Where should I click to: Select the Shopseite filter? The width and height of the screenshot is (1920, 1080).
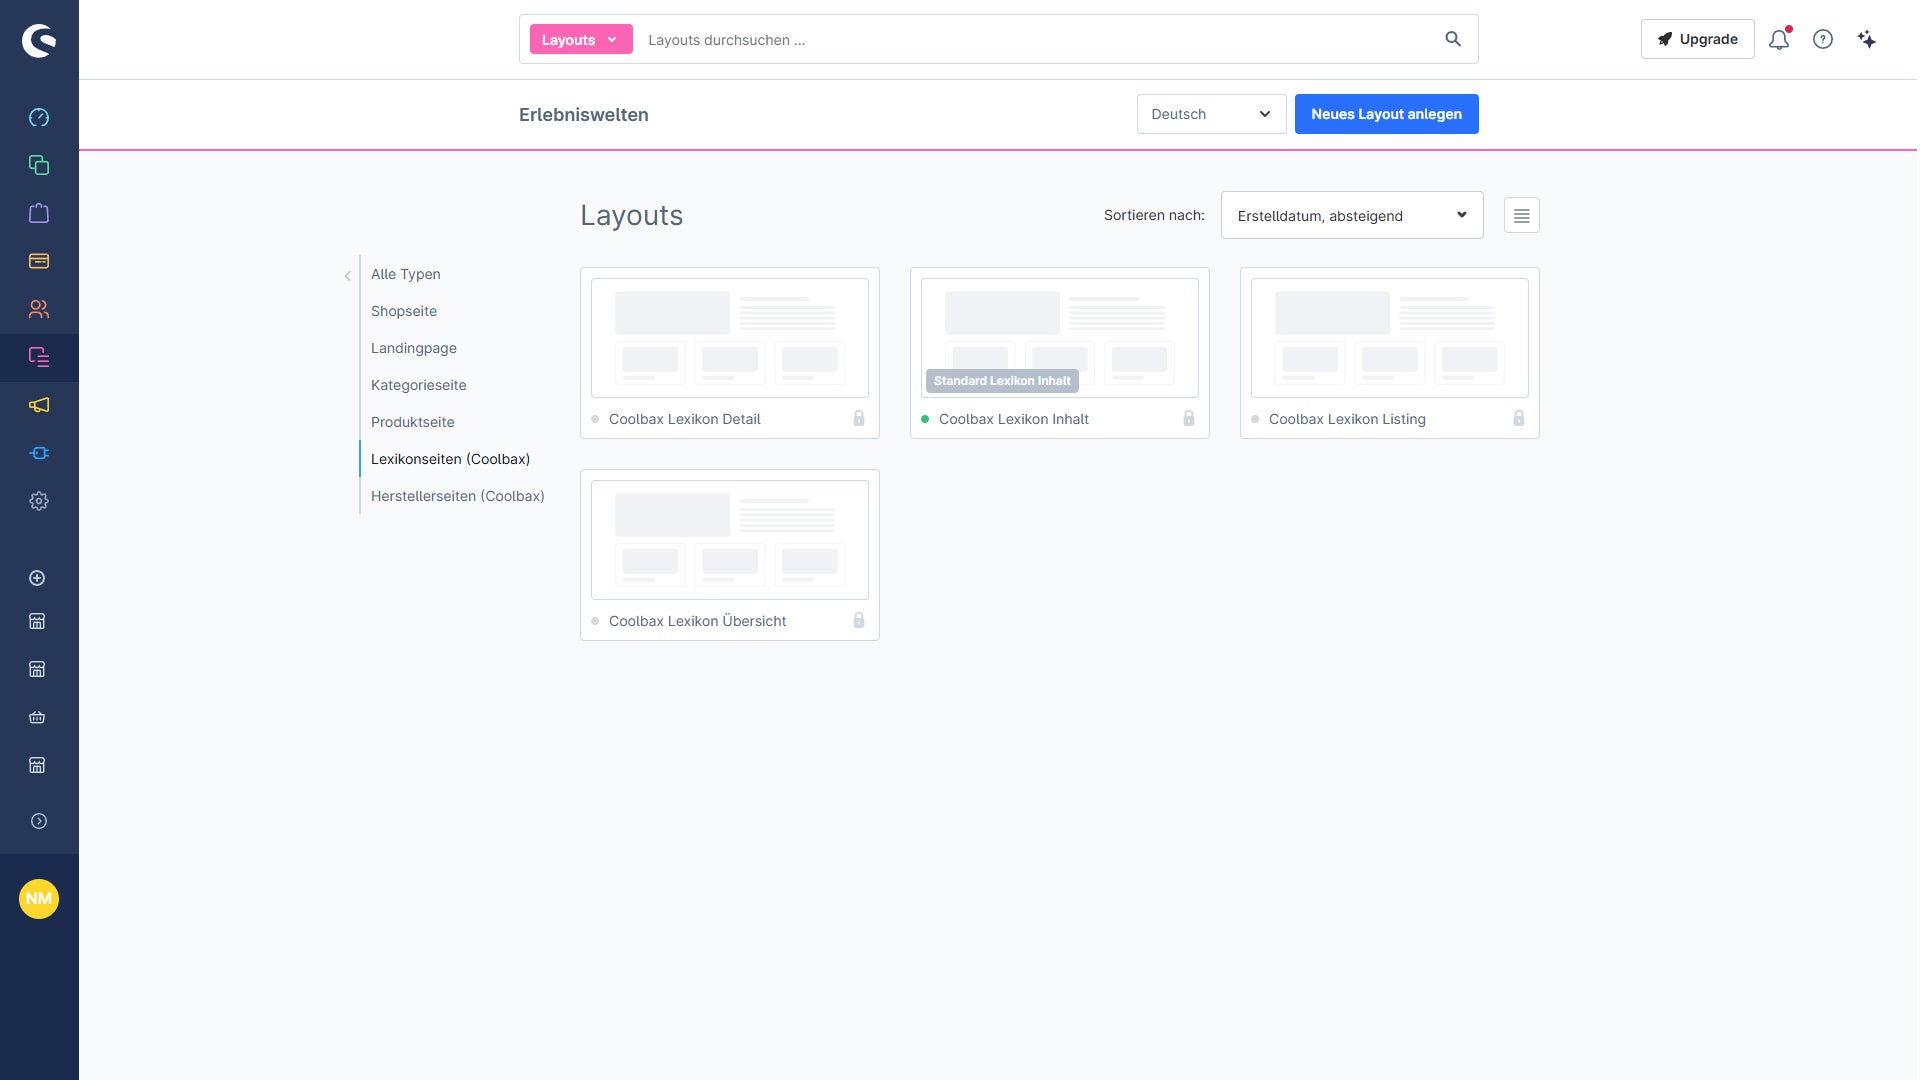point(404,311)
